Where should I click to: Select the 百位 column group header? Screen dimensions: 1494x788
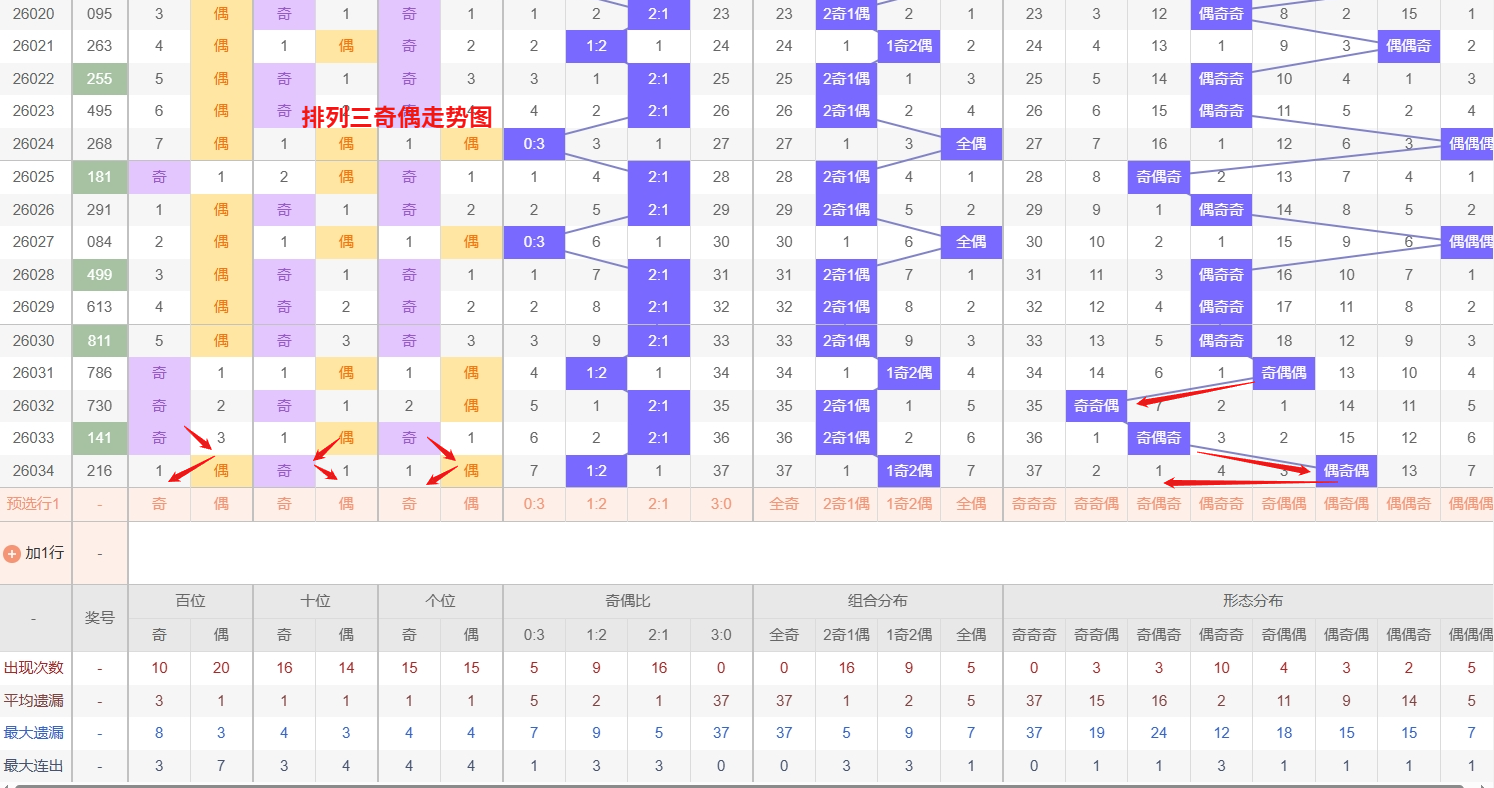click(x=190, y=601)
